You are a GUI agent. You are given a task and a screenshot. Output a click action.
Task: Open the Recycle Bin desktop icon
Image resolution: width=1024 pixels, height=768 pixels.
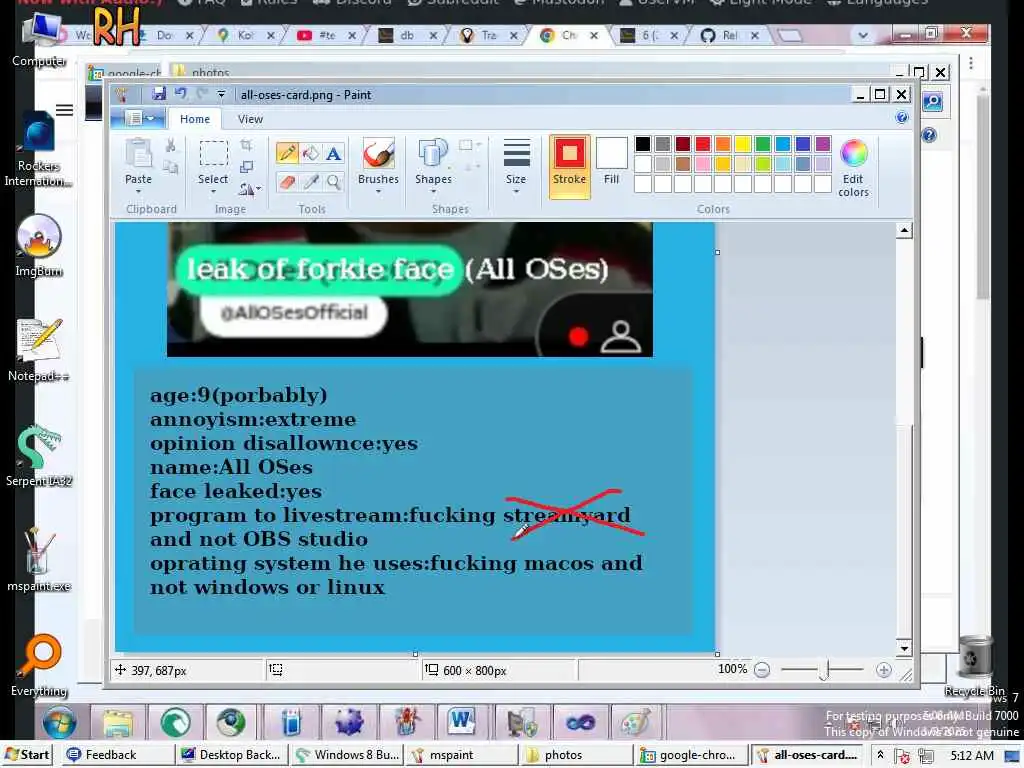(x=974, y=665)
